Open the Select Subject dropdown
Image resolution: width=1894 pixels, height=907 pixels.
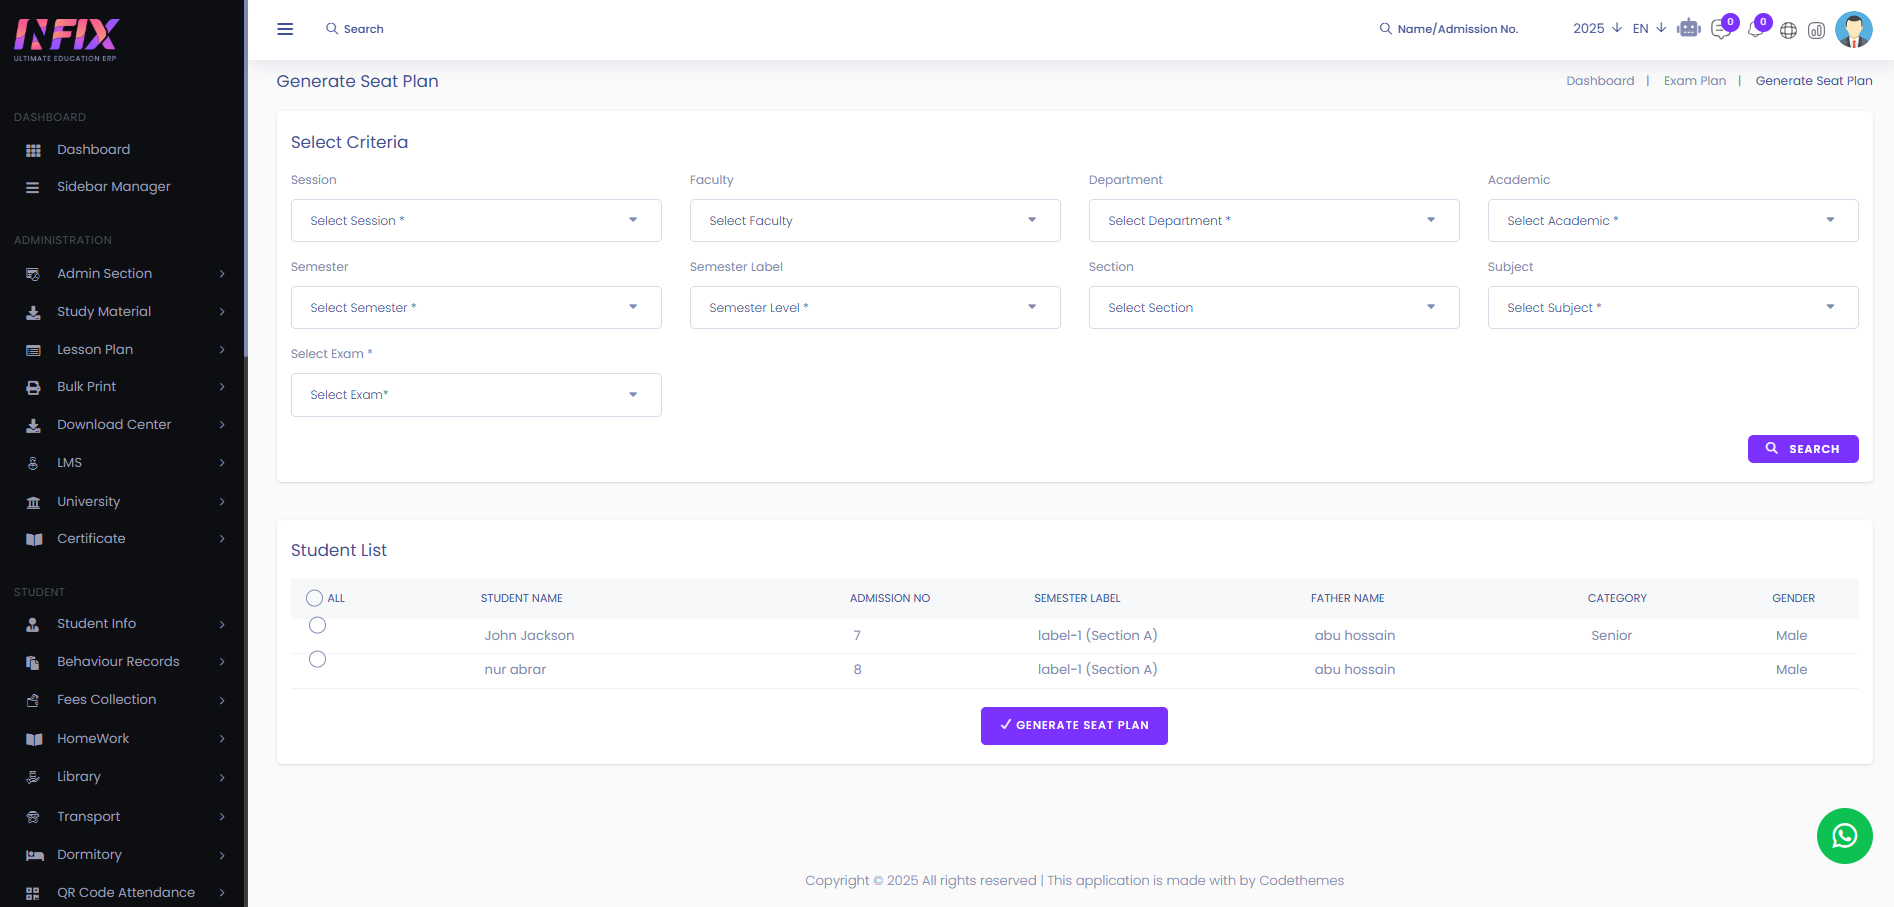pyautogui.click(x=1673, y=307)
